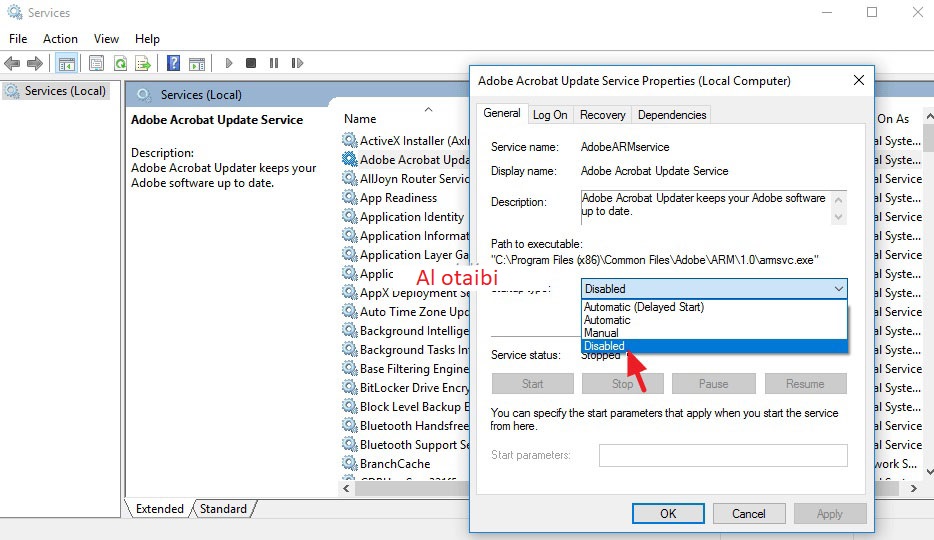
Task: Choose Automatic startup type option
Action: click(x=714, y=320)
